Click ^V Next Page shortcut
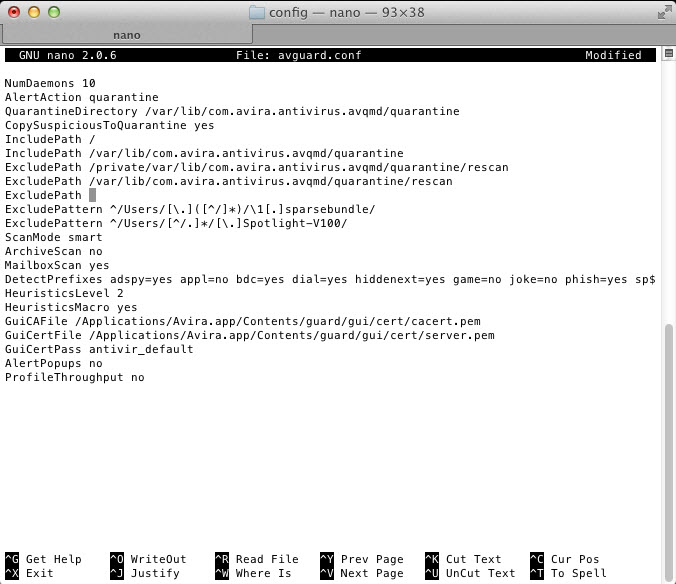Viewport: 676px width, 584px height. [x=362, y=573]
